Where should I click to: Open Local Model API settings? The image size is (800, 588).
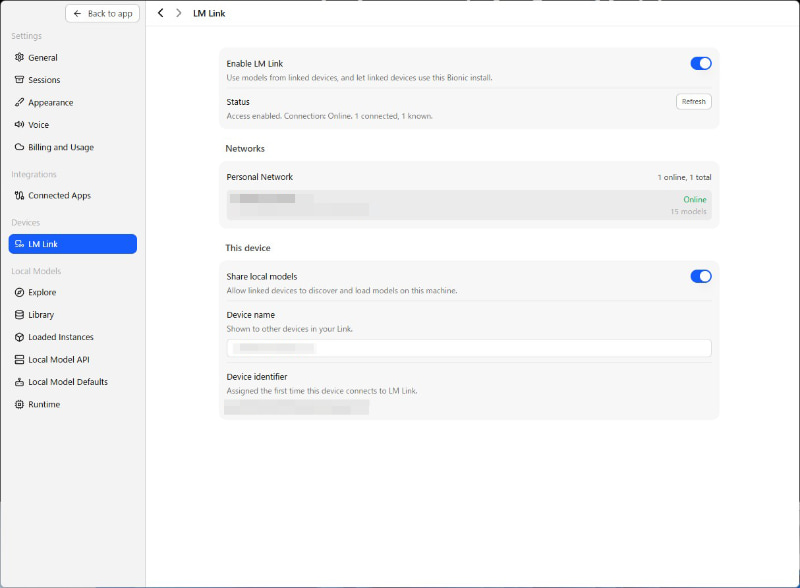pyautogui.click(x=72, y=360)
